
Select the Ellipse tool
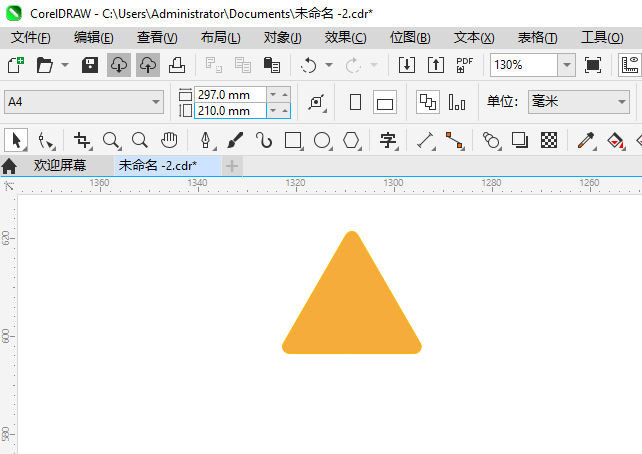coord(322,140)
